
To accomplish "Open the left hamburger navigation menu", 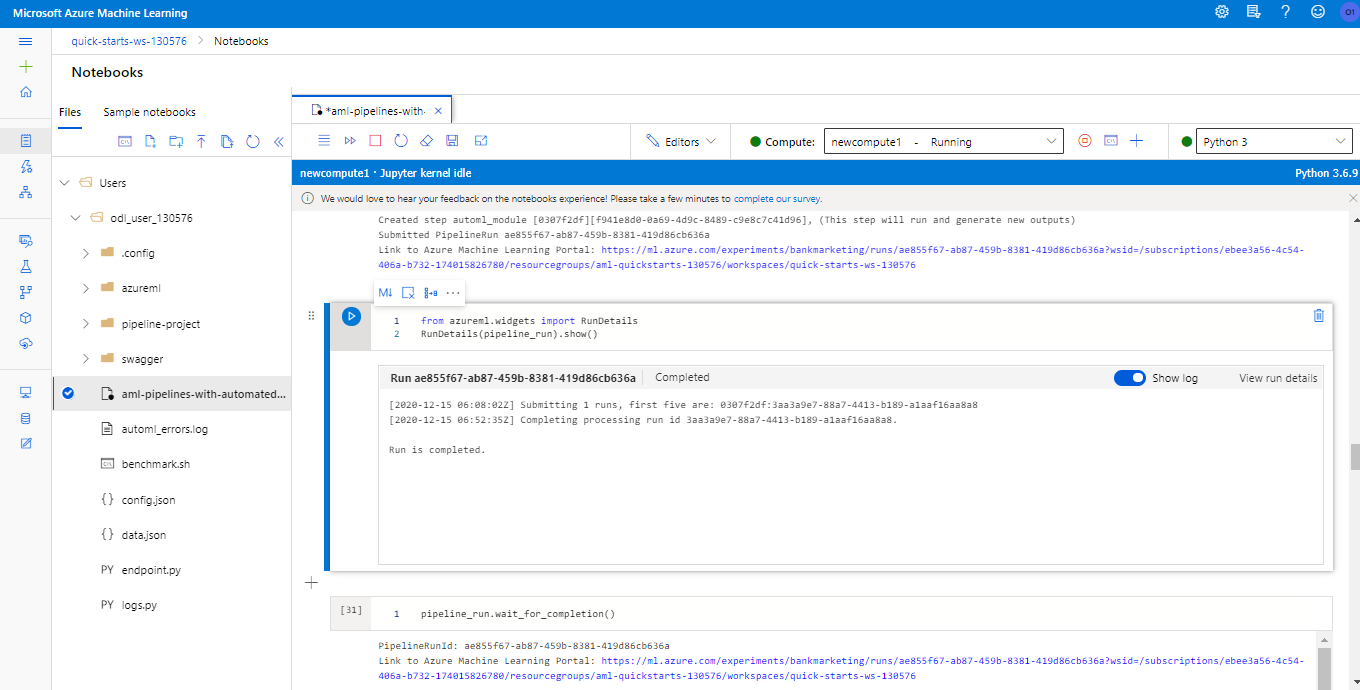I will pos(26,41).
